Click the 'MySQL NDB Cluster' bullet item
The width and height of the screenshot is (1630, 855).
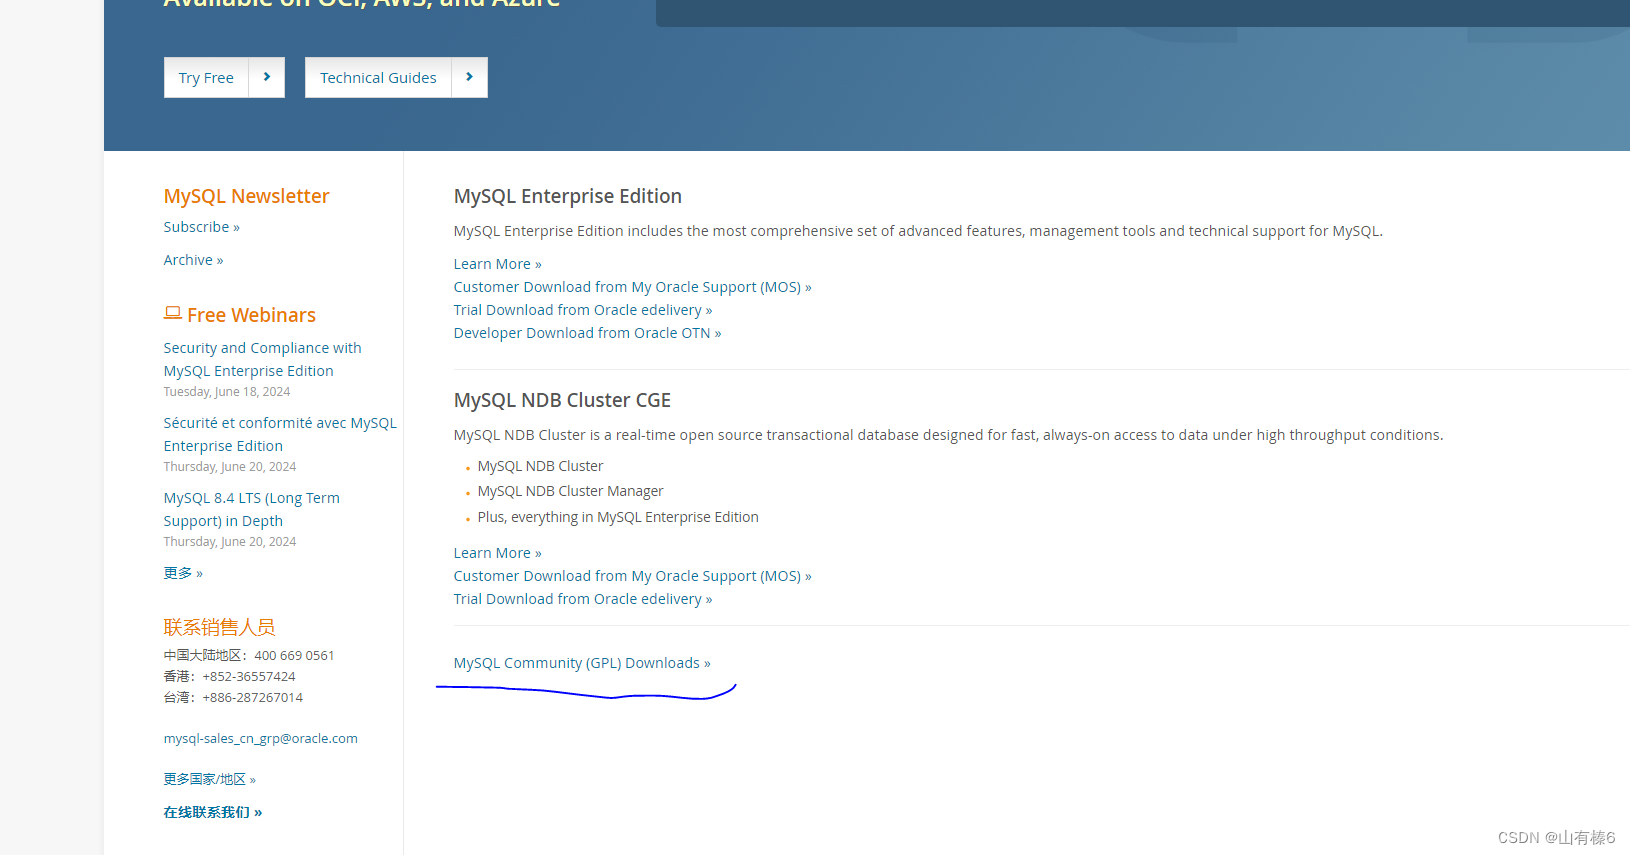[541, 466]
